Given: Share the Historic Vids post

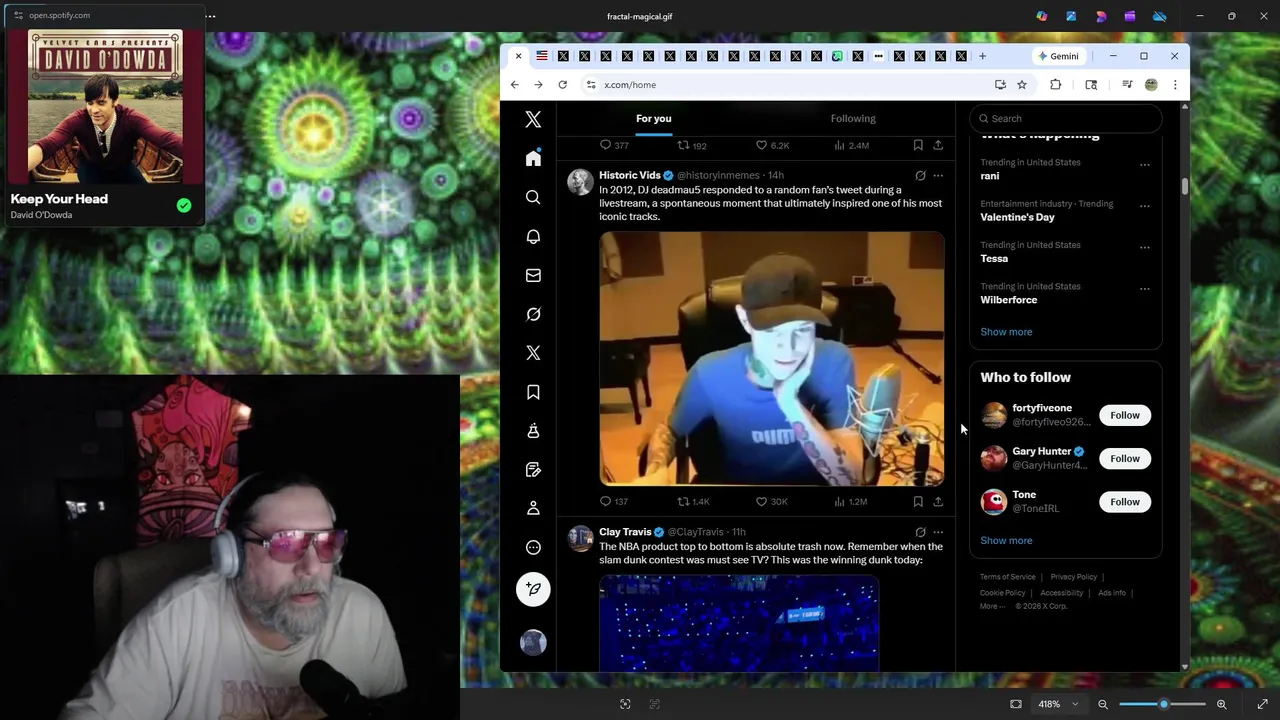Looking at the screenshot, I should pos(938,501).
